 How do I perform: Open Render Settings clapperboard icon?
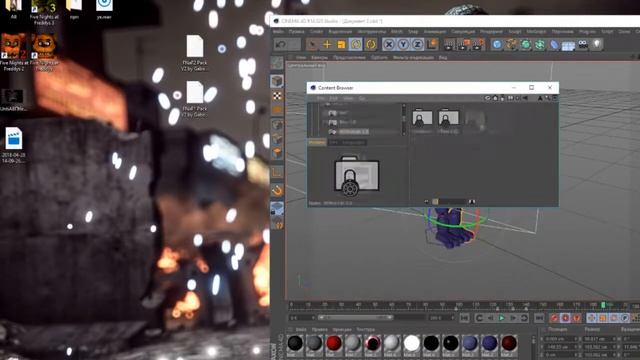tap(478, 44)
